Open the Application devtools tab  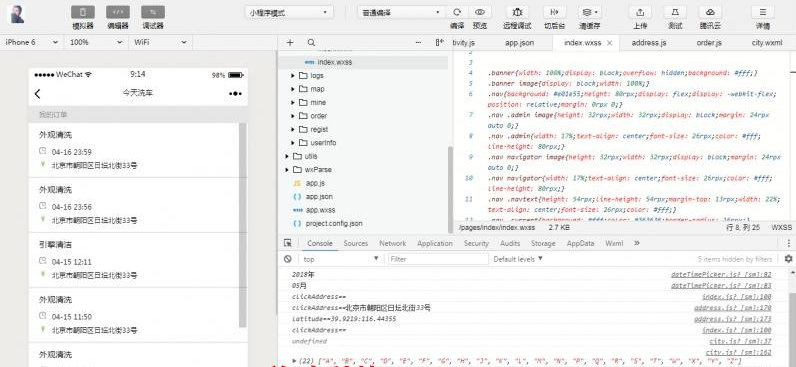click(435, 243)
